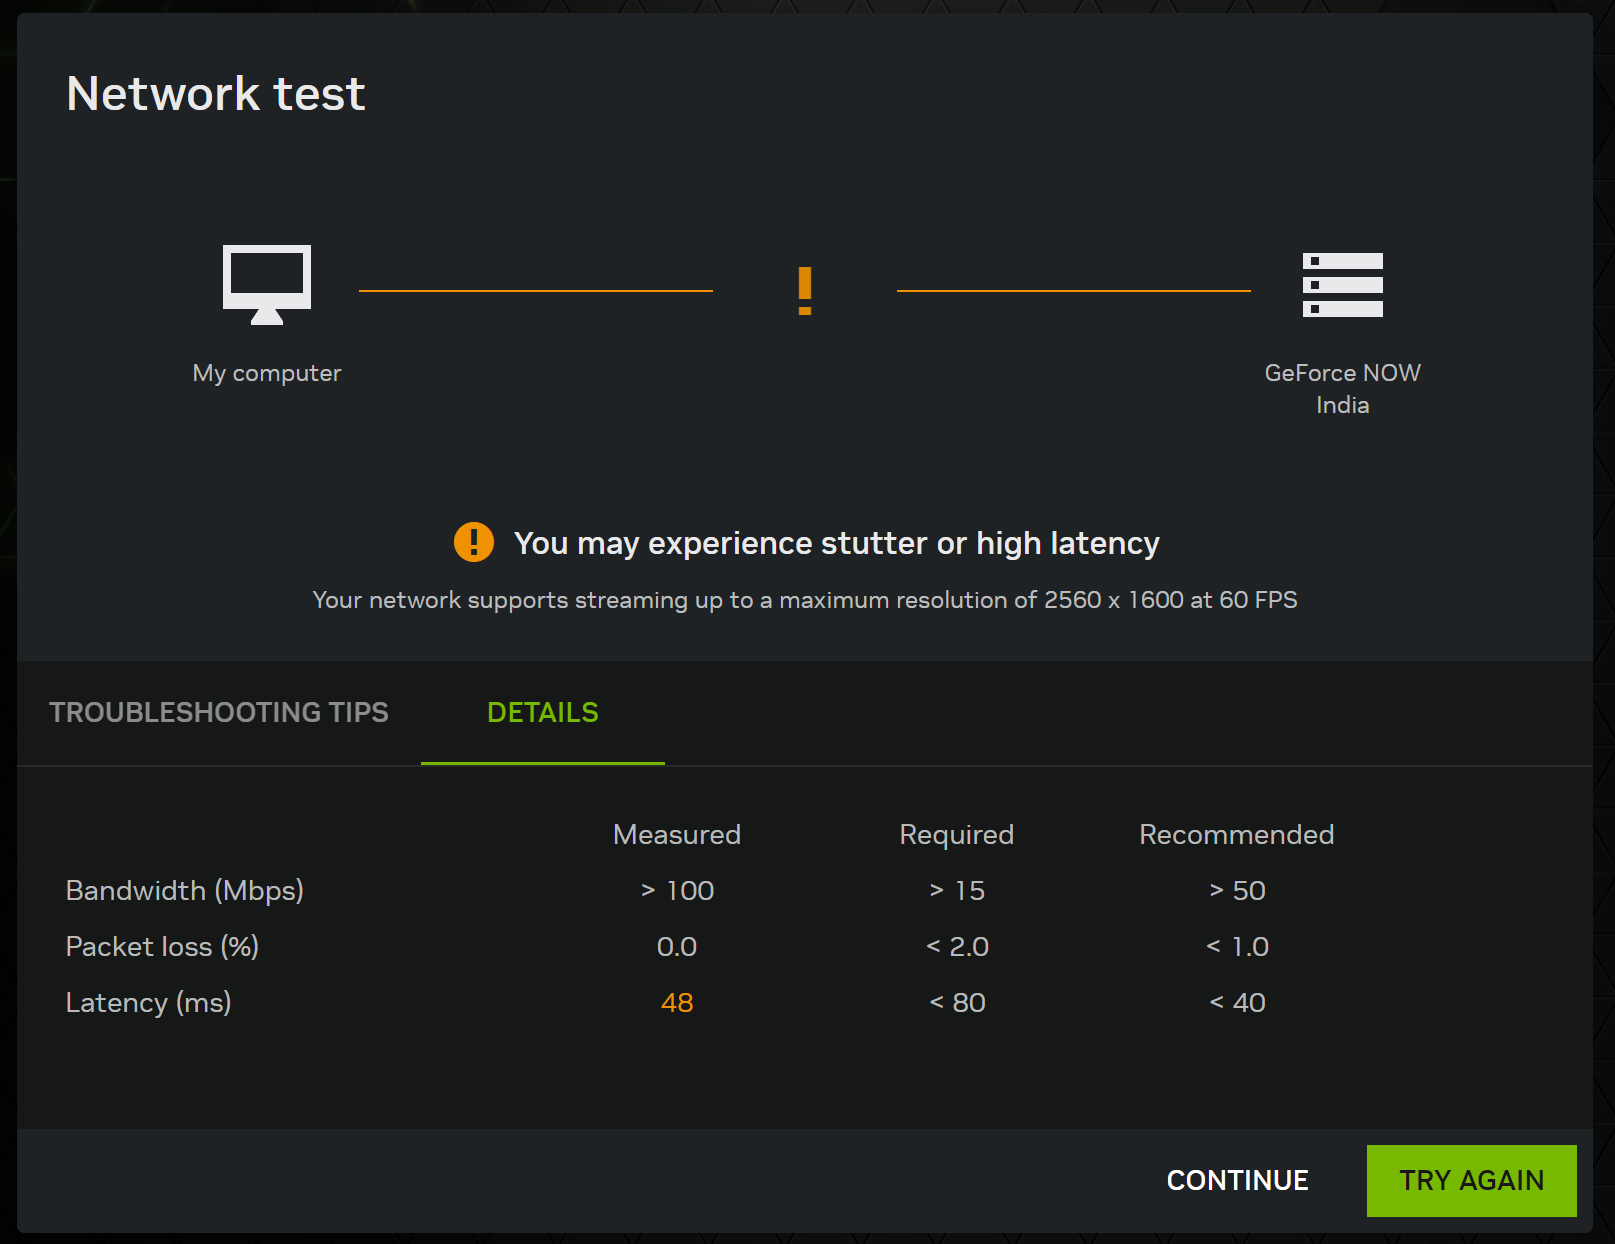Click the connection line left of the warning
This screenshot has width=1615, height=1244.
click(x=536, y=290)
